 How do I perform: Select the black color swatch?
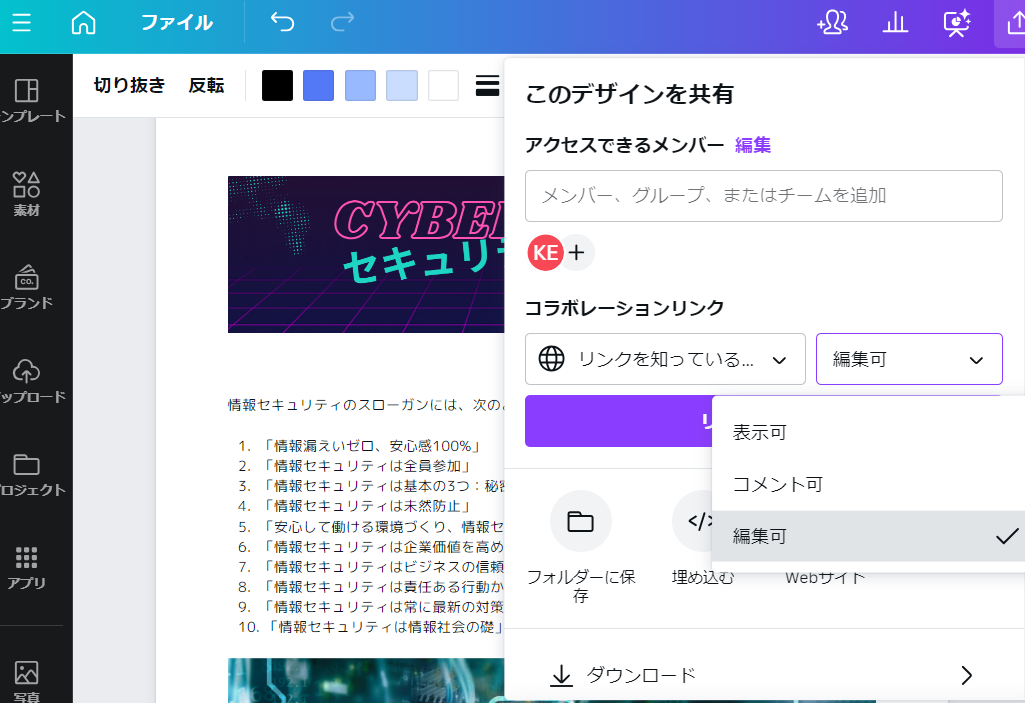277,86
